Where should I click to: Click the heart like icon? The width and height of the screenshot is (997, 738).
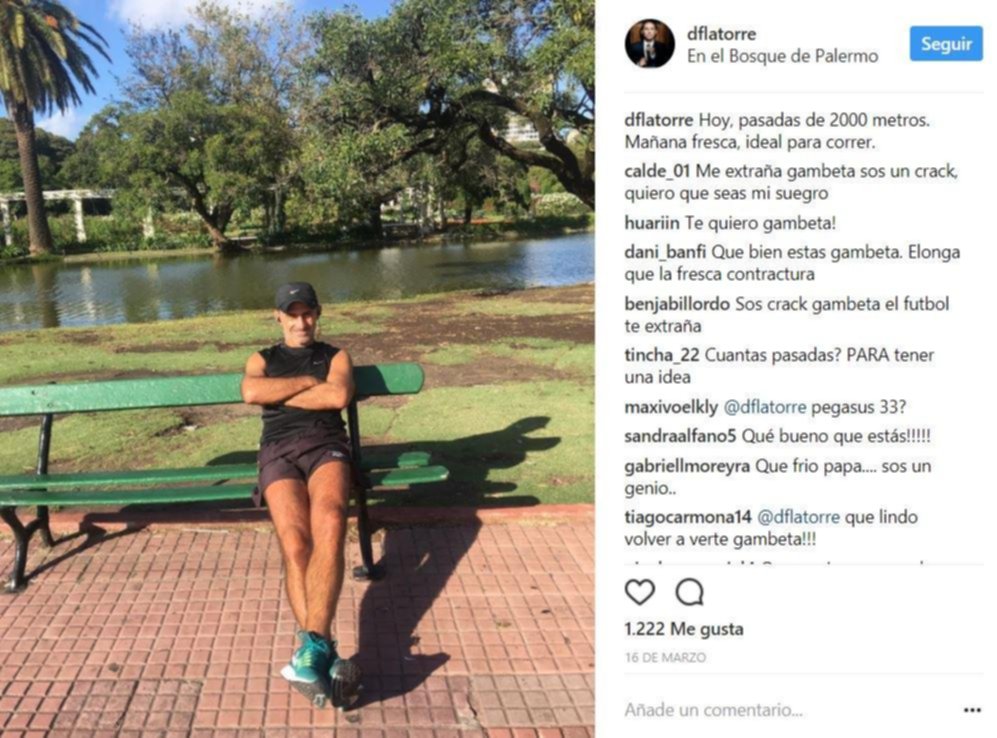click(640, 592)
